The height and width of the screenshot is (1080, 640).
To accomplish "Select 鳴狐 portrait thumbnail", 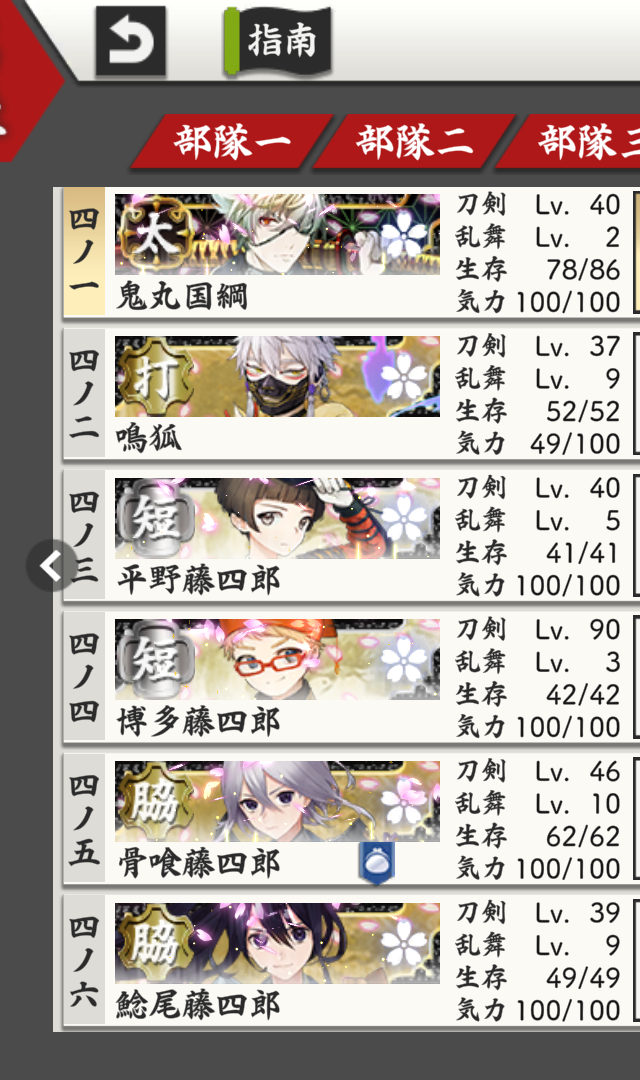I will point(277,376).
